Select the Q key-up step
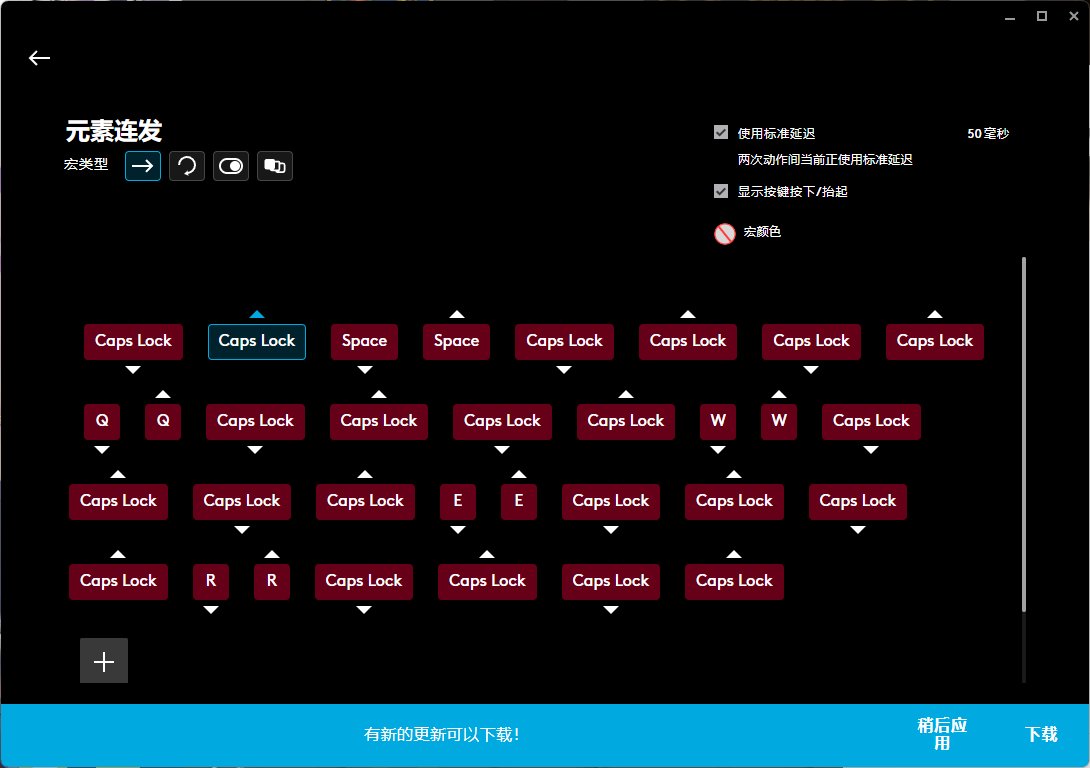This screenshot has width=1090, height=768. (163, 421)
